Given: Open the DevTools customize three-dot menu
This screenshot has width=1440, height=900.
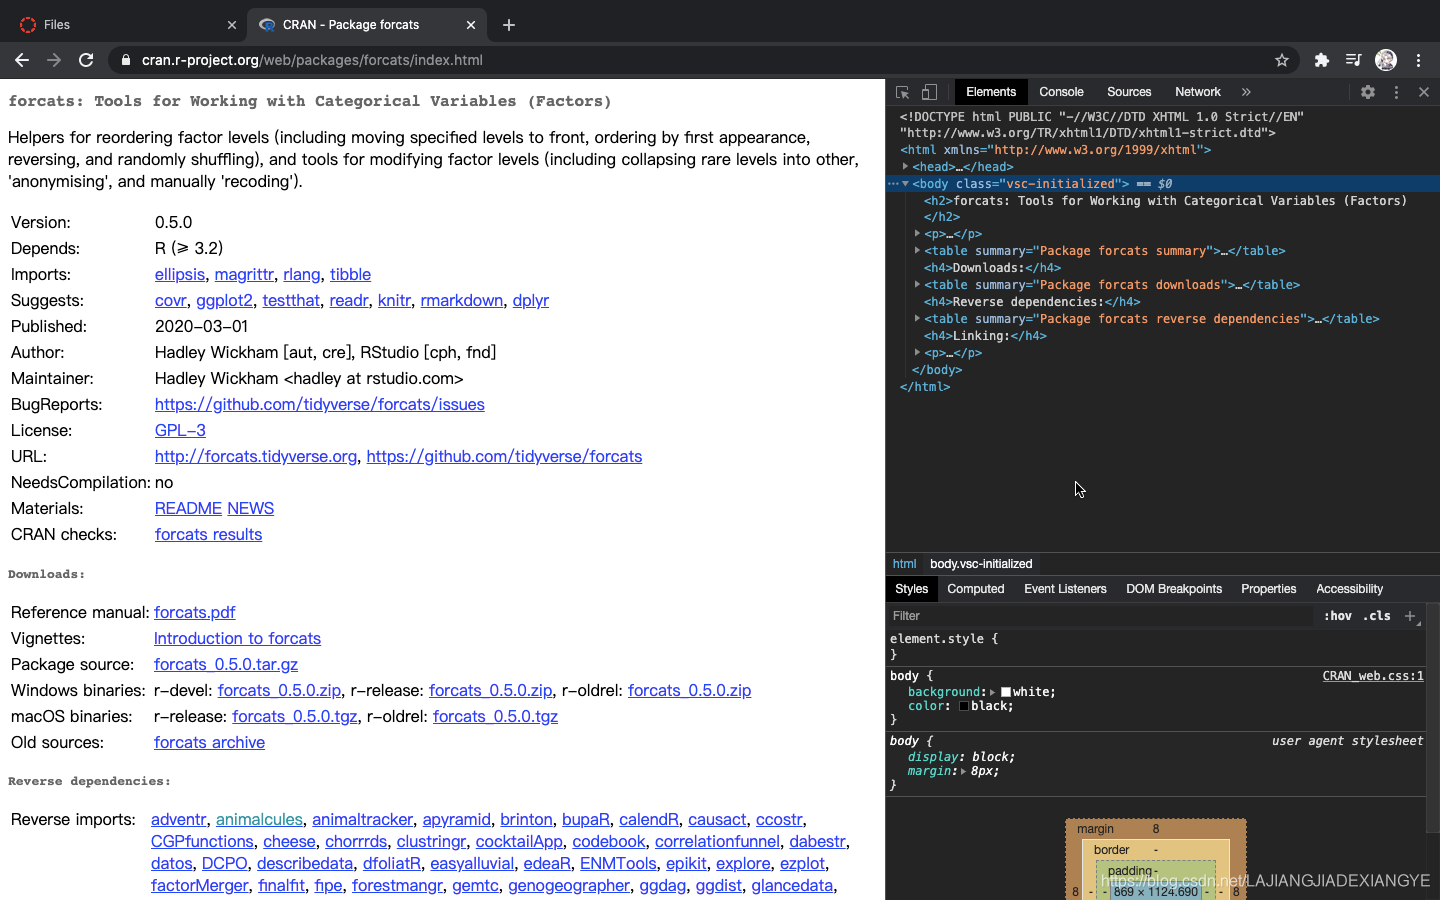Looking at the screenshot, I should pos(1397,92).
